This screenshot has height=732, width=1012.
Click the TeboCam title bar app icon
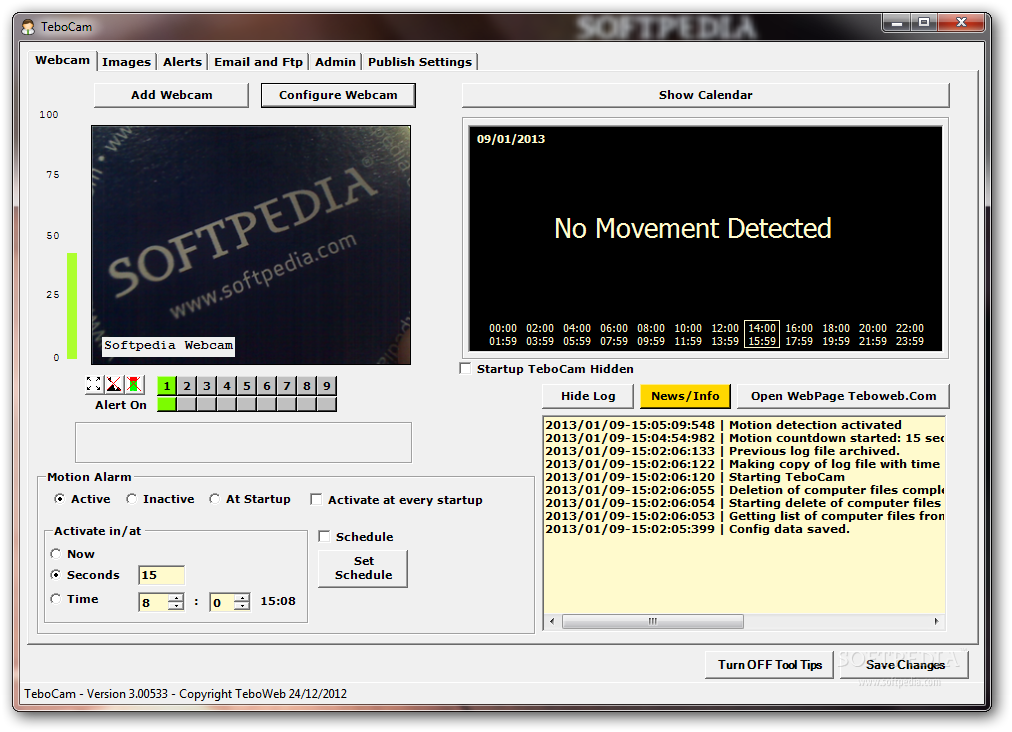(28, 27)
